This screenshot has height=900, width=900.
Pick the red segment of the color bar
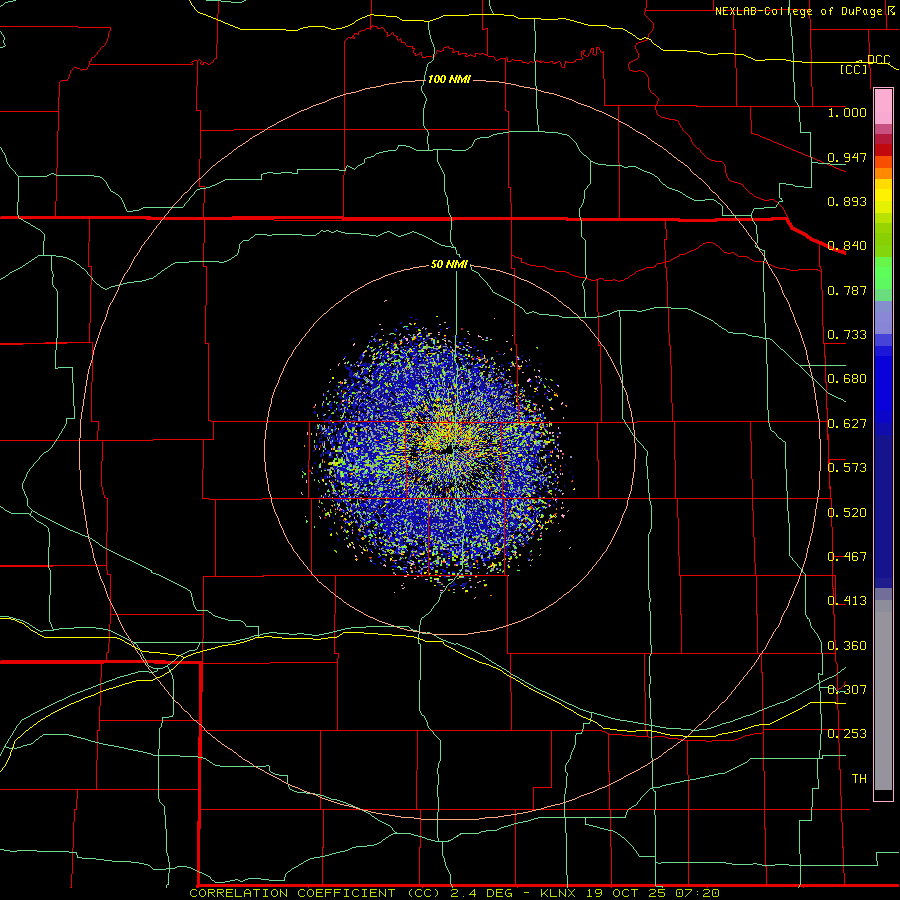click(x=883, y=149)
